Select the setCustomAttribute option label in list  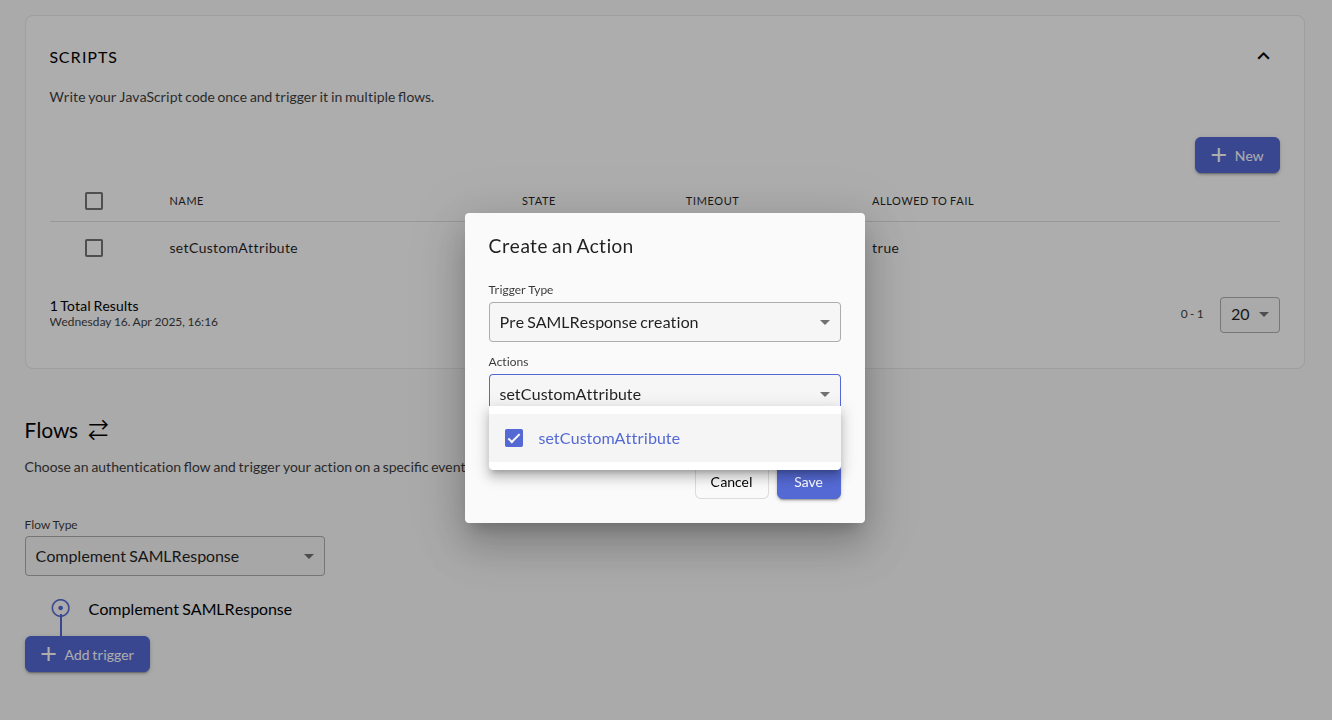click(609, 438)
